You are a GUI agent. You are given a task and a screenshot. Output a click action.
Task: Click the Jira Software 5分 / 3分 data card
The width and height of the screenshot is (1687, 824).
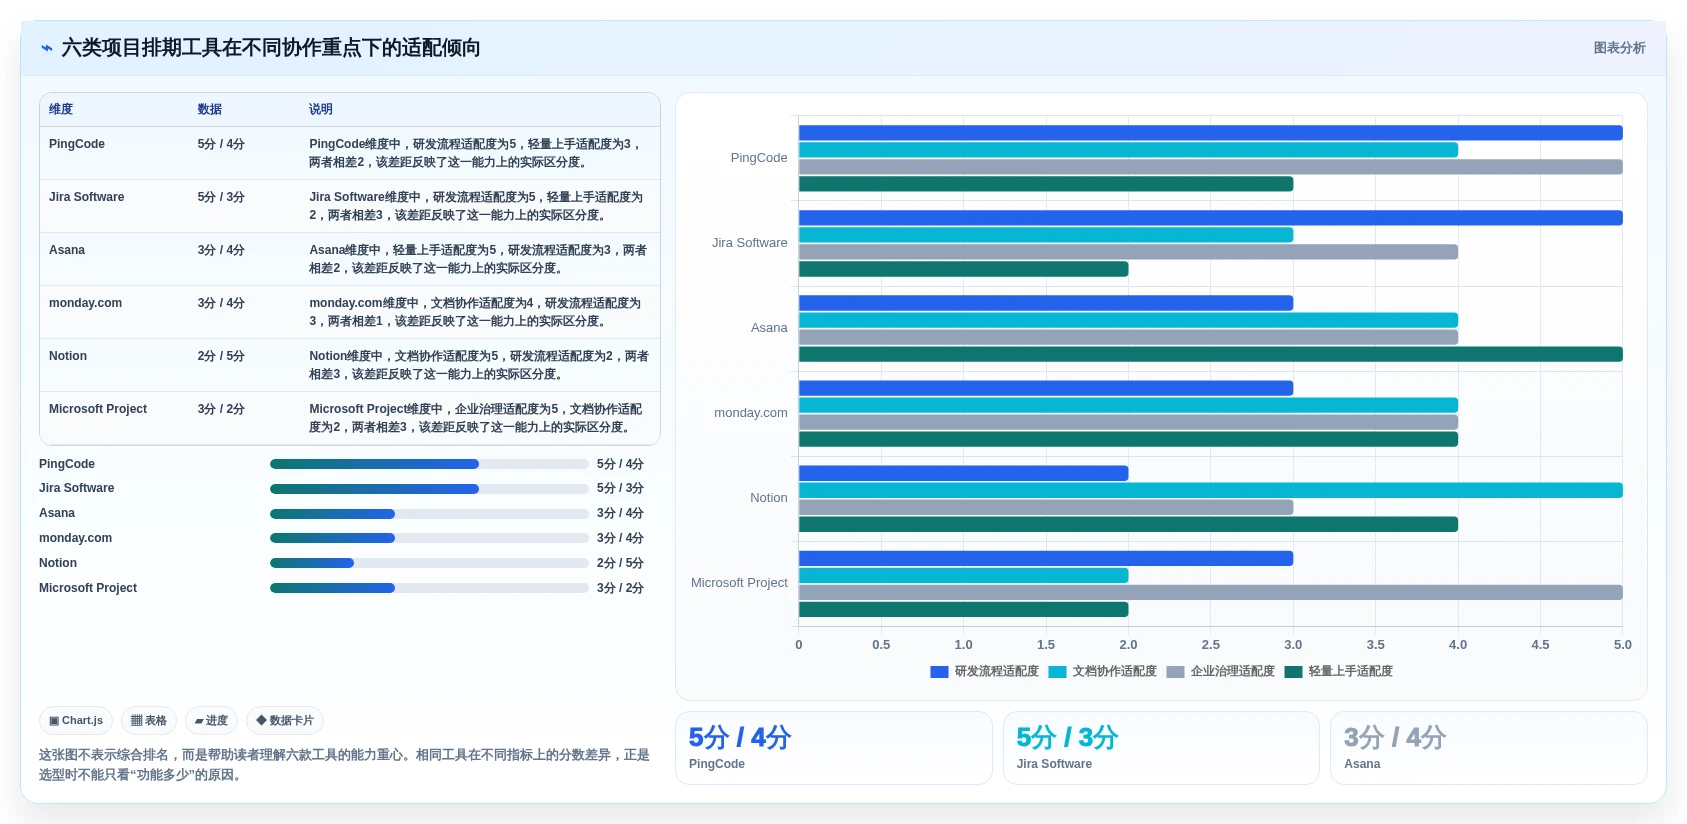tap(1161, 748)
